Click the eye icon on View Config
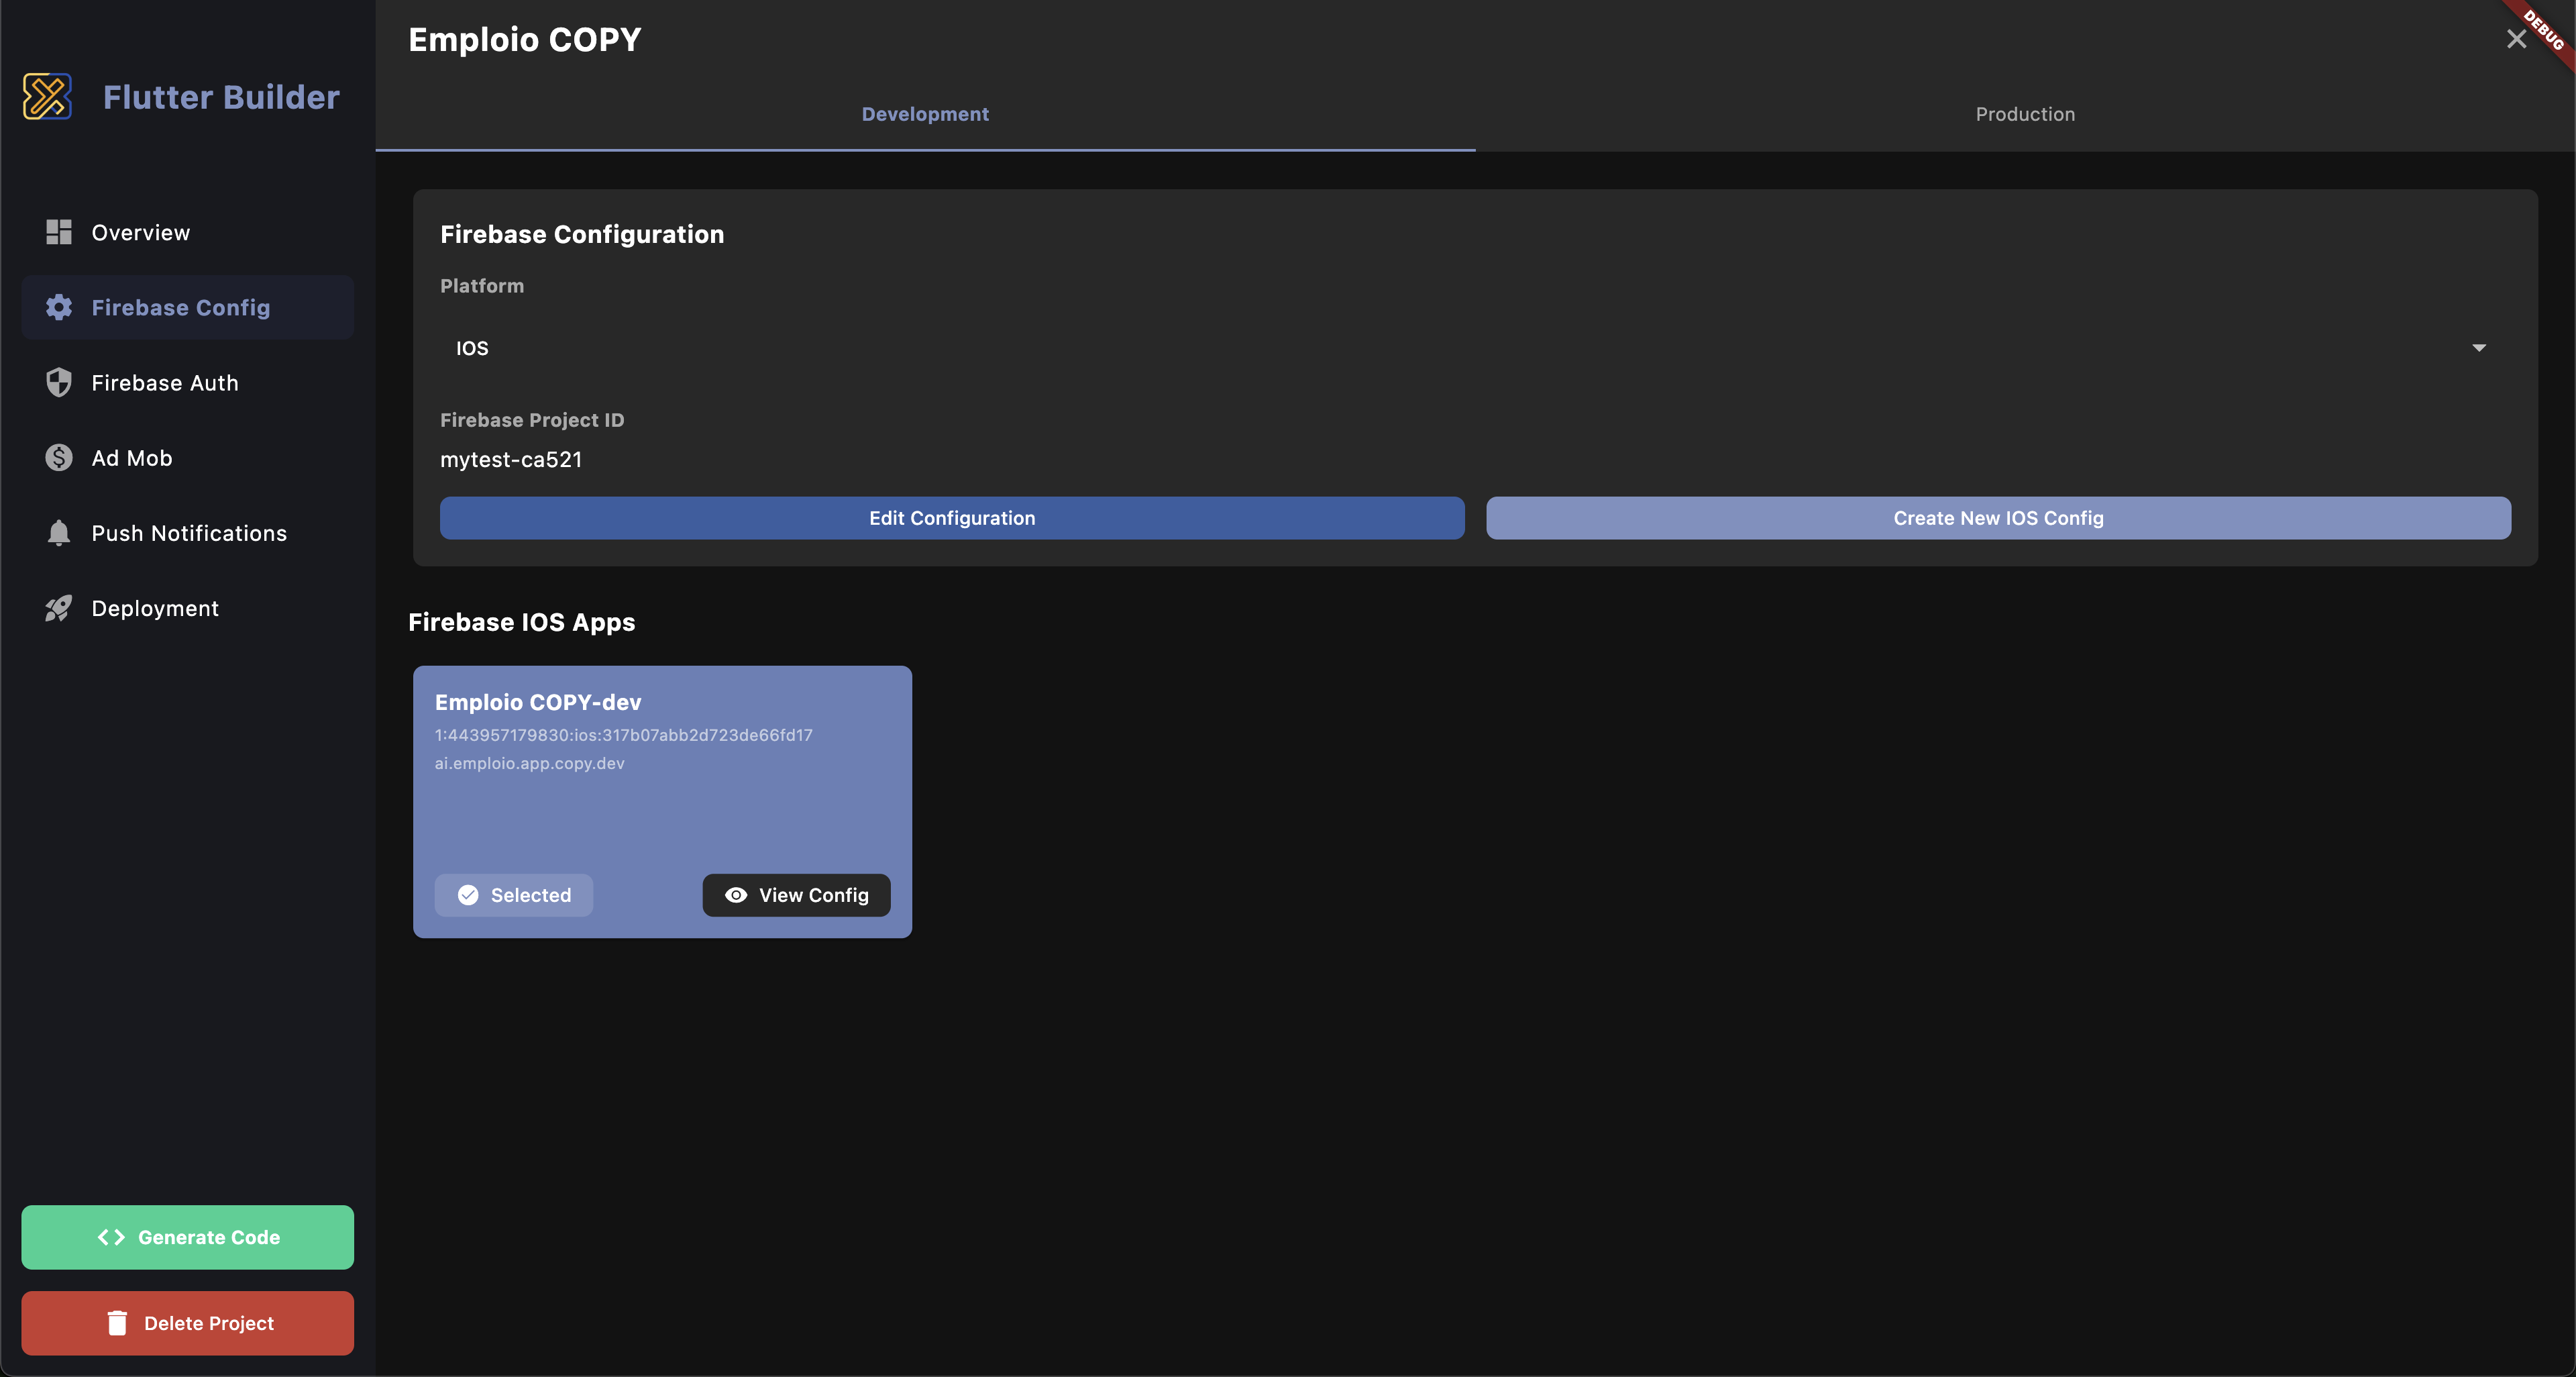2576x1377 pixels. pyautogui.click(x=736, y=895)
